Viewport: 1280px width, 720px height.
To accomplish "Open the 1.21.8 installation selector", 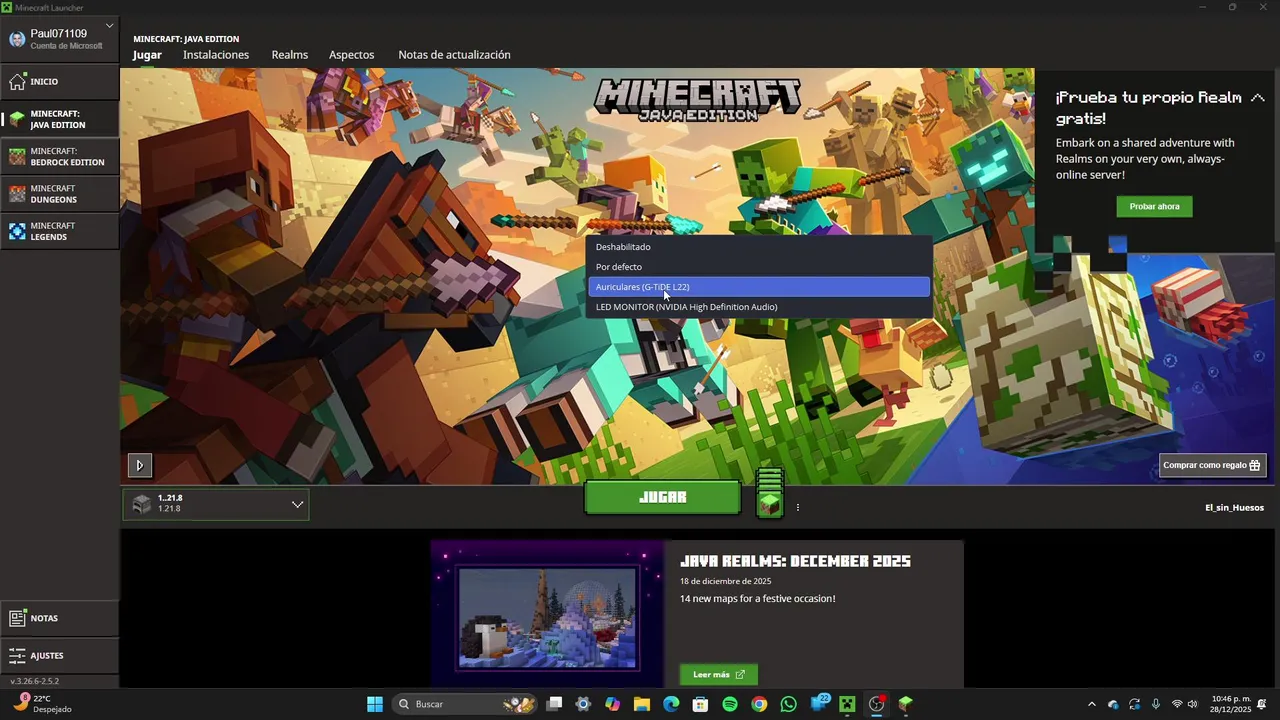I will point(216,504).
